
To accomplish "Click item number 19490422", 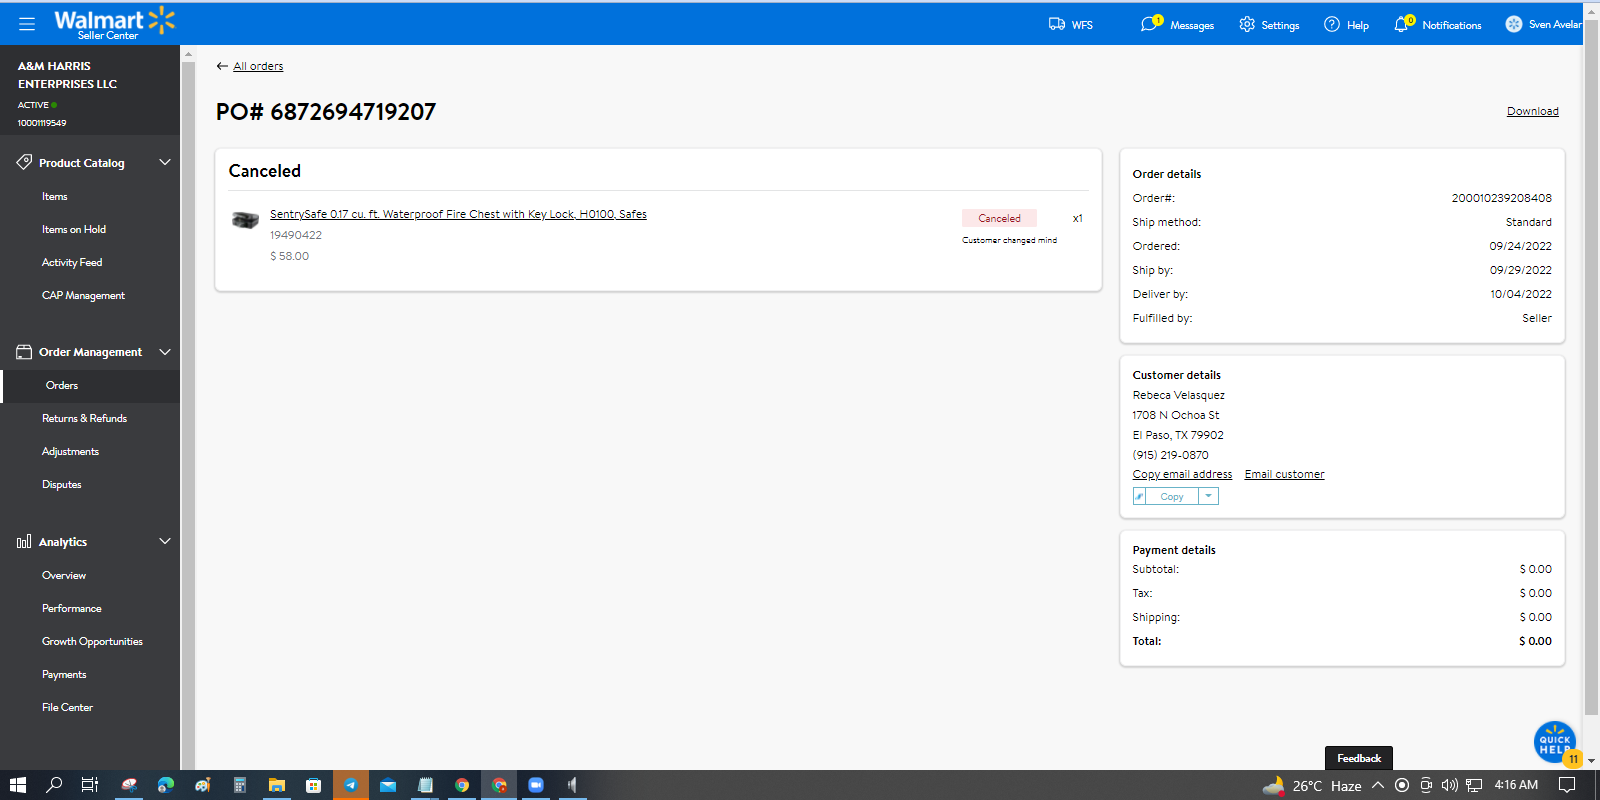I will (296, 235).
